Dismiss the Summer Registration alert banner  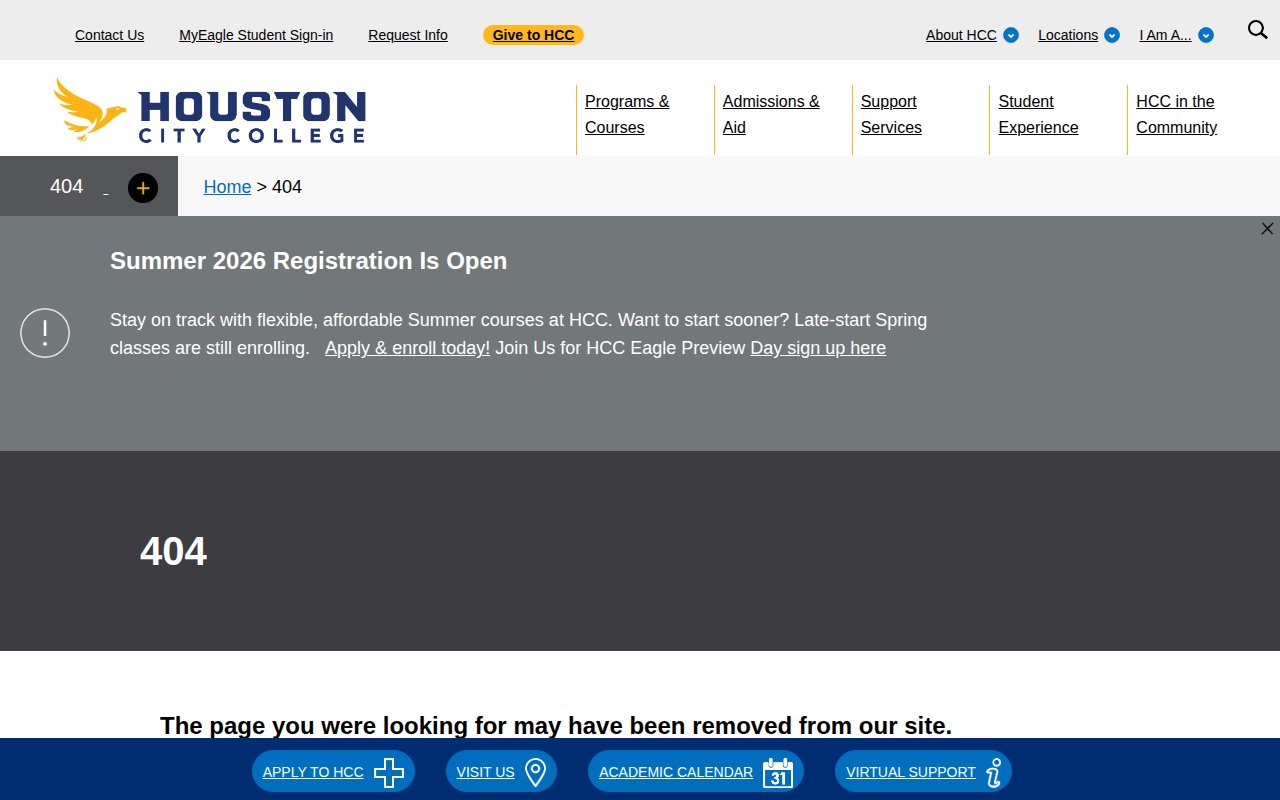coord(1267,229)
